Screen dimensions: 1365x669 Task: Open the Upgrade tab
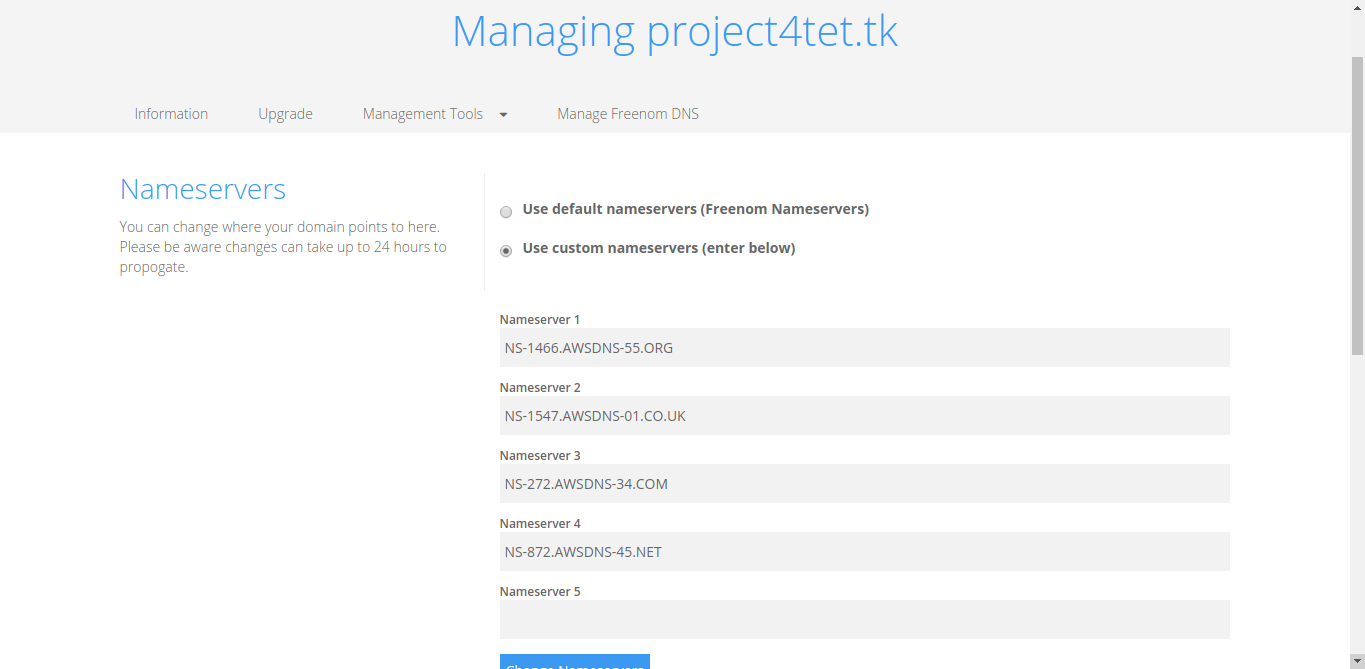tap(285, 114)
